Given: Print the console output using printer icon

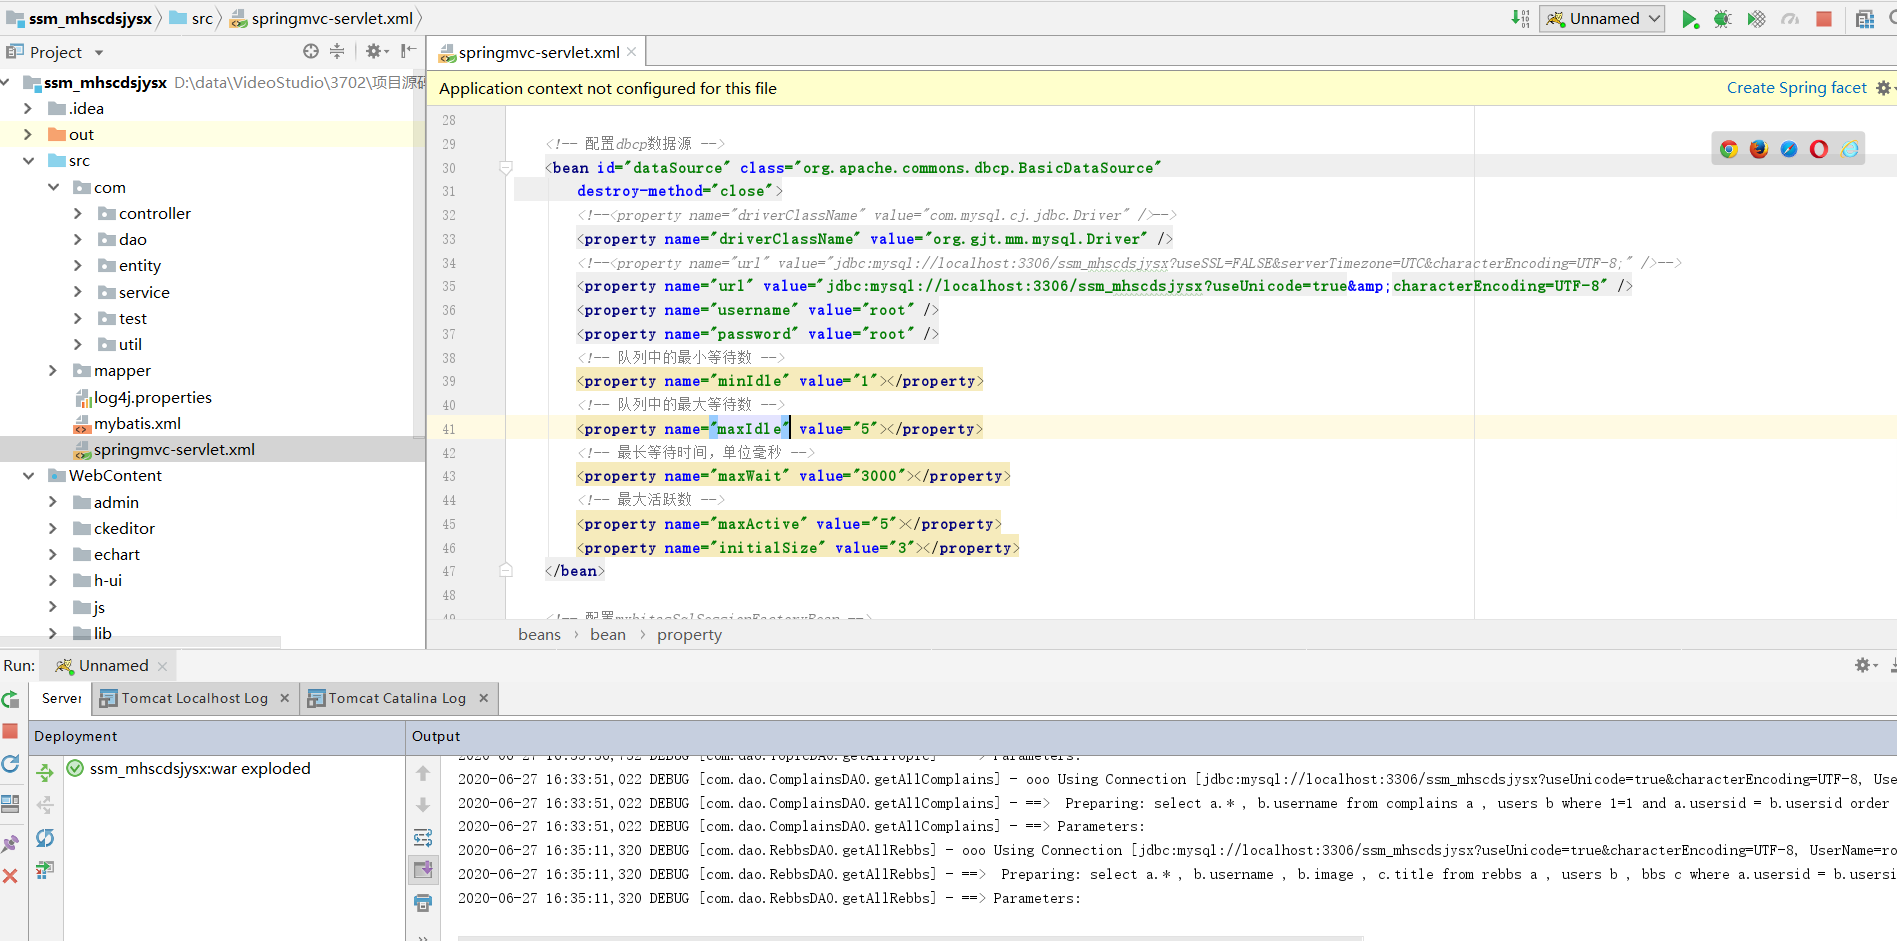Looking at the screenshot, I should coord(423,903).
